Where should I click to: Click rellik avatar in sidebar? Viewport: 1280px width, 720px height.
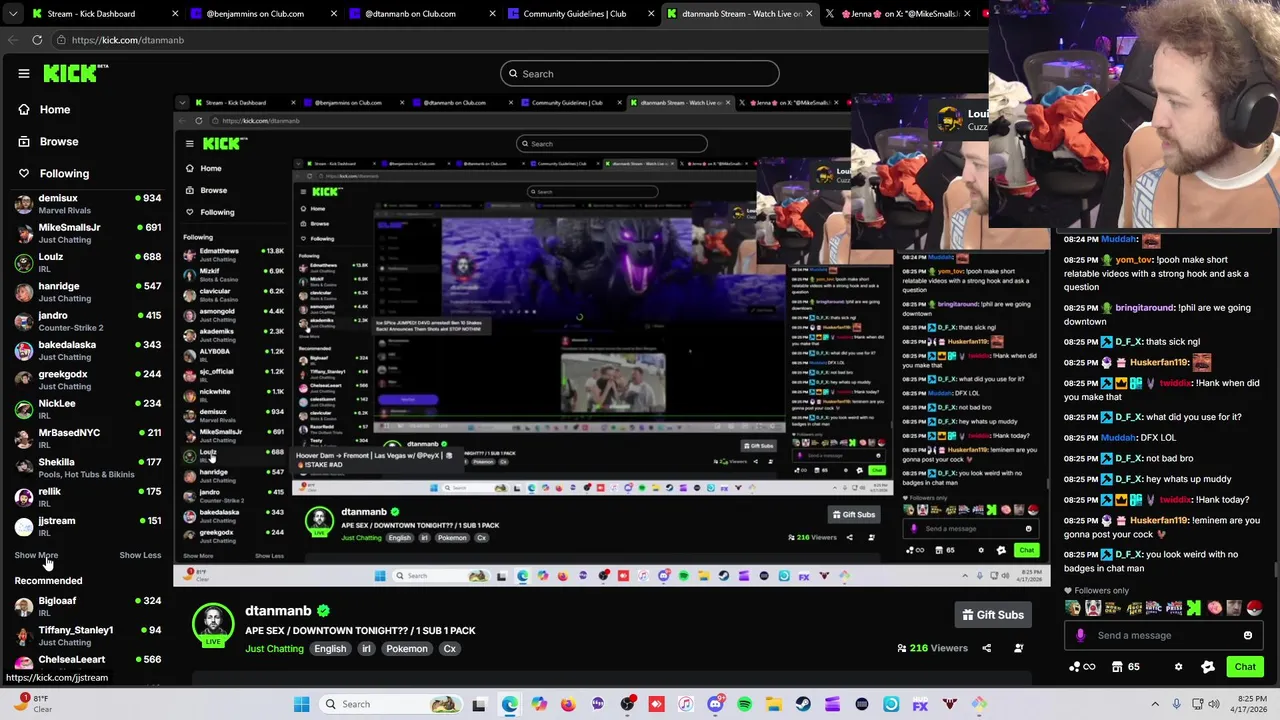tap(24, 497)
